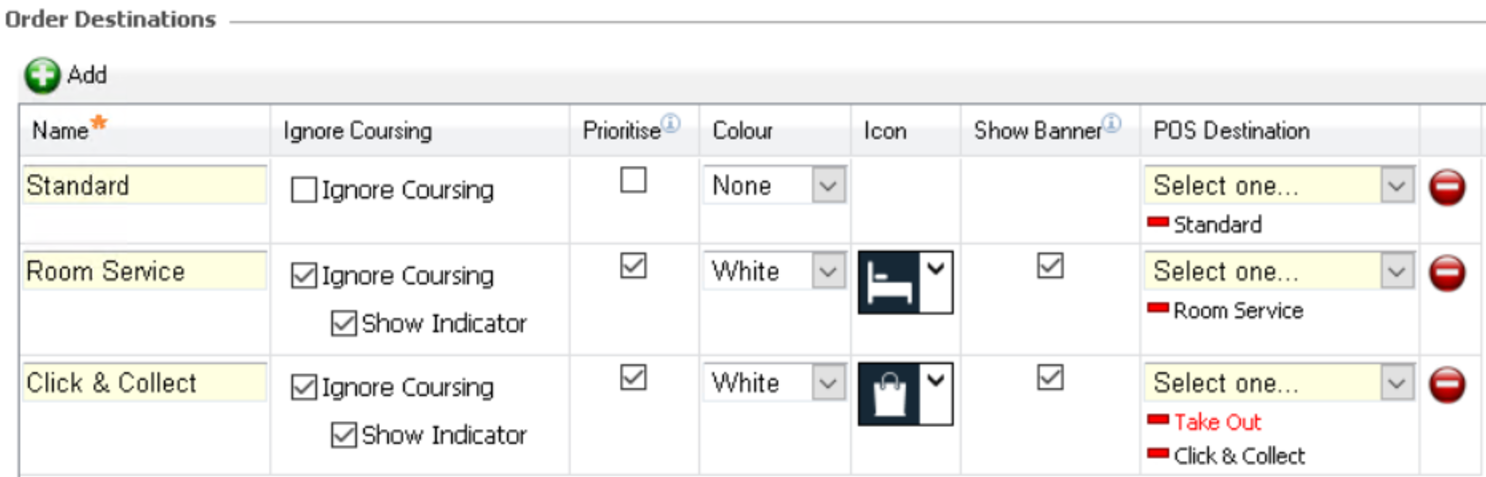
Task: Click the POS Destination column header
Action: coord(1231,131)
